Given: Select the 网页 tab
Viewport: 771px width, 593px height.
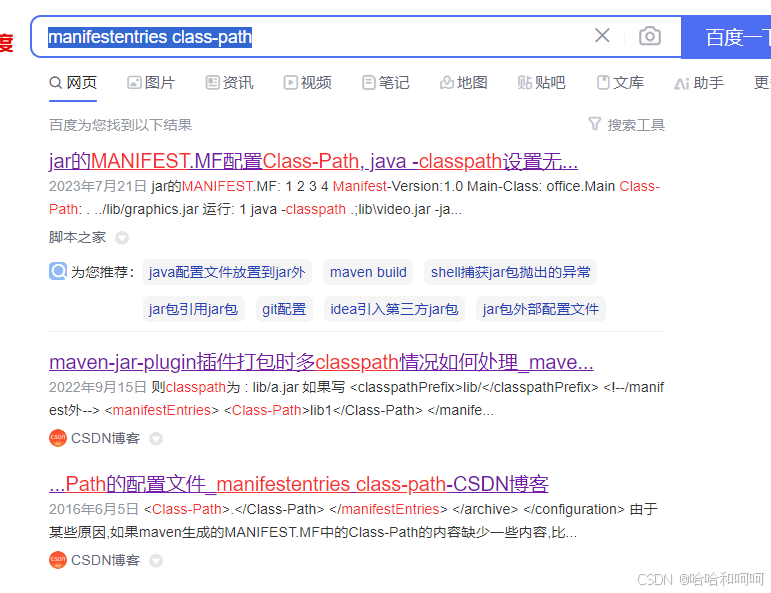Looking at the screenshot, I should point(73,83).
